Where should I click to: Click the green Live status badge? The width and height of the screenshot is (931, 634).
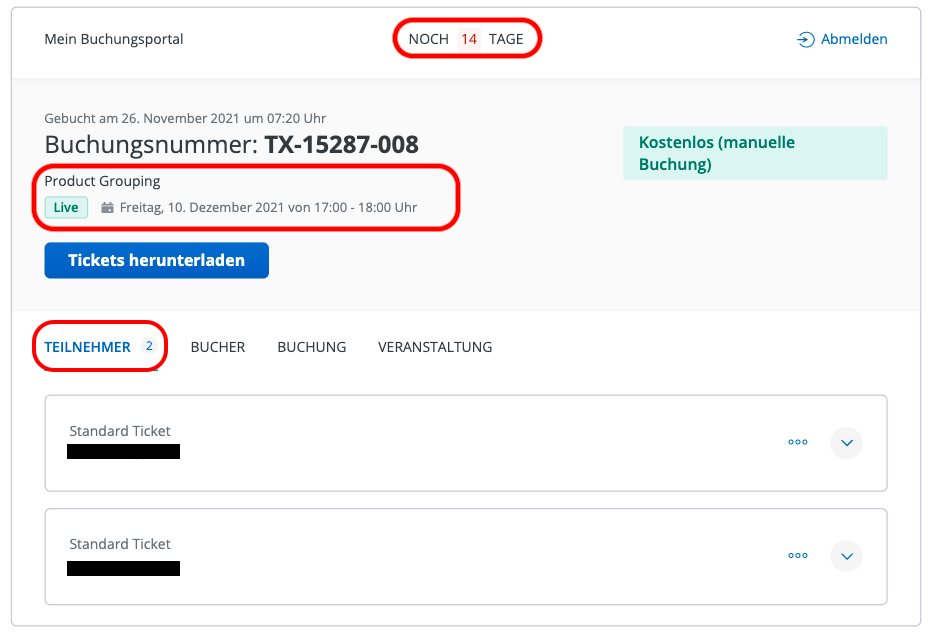click(66, 208)
